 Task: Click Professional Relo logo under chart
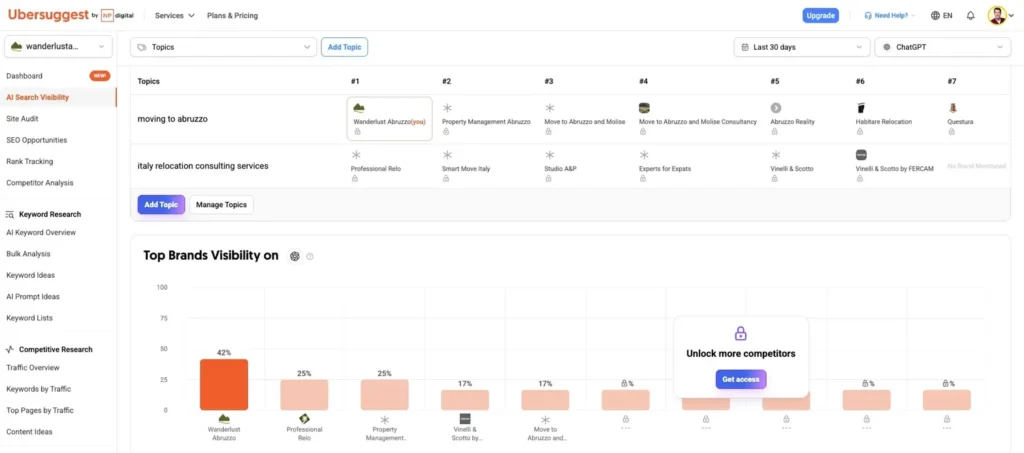pyautogui.click(x=304, y=419)
